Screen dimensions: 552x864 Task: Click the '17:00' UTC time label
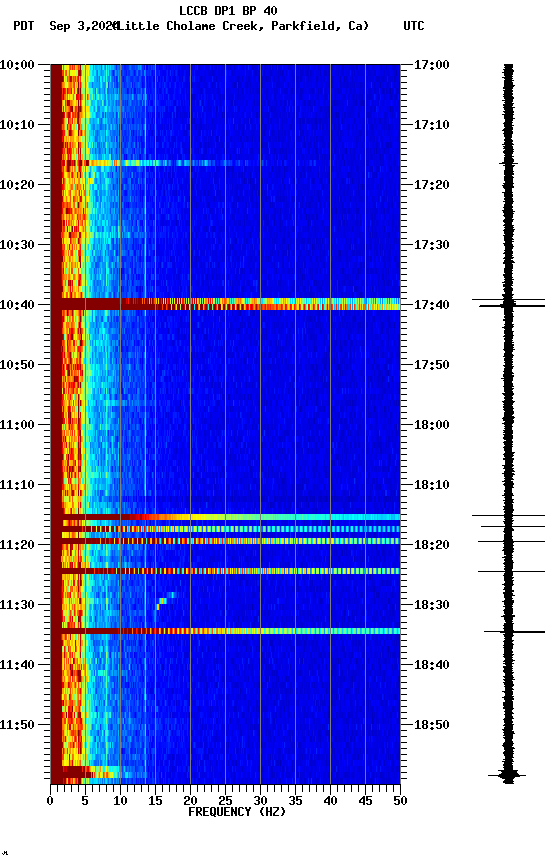(x=432, y=65)
